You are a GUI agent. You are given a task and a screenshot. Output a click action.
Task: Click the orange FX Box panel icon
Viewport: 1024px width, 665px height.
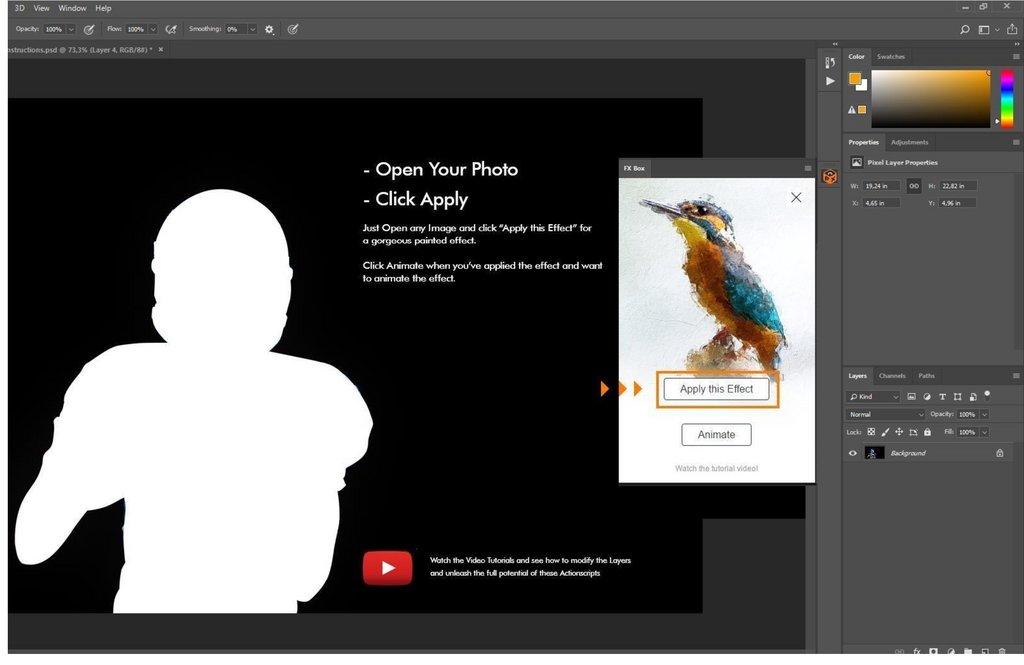pos(829,177)
